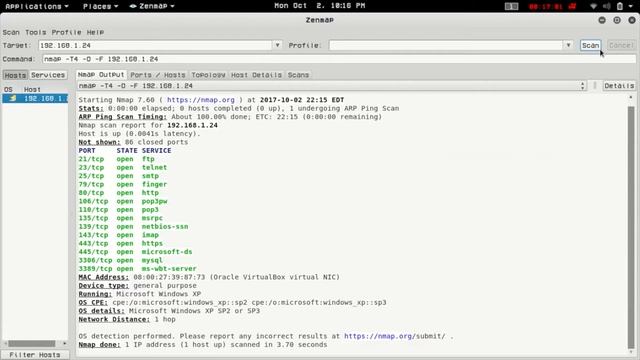Click the 443/tcp open https line
Image resolution: width=640 pixels, height=360 pixels.
coord(120,243)
